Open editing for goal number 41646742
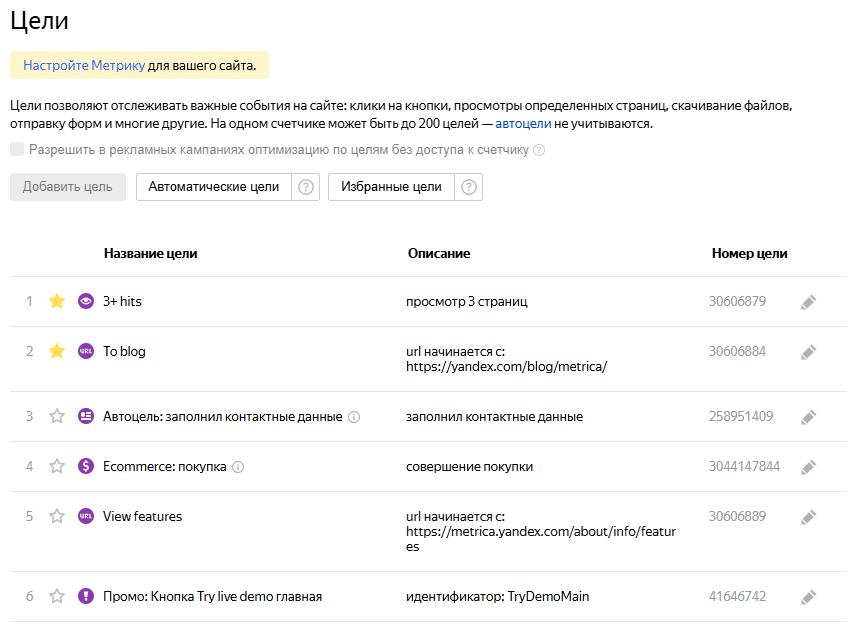The image size is (853, 624). point(809,597)
